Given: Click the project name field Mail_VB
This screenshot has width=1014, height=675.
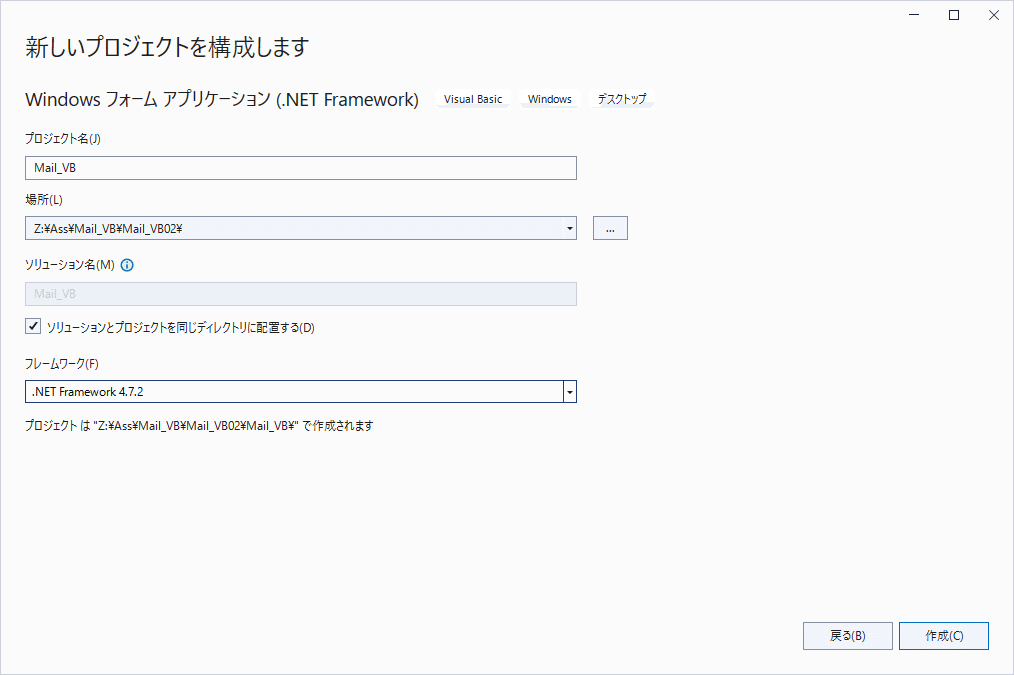Looking at the screenshot, I should click(301, 168).
